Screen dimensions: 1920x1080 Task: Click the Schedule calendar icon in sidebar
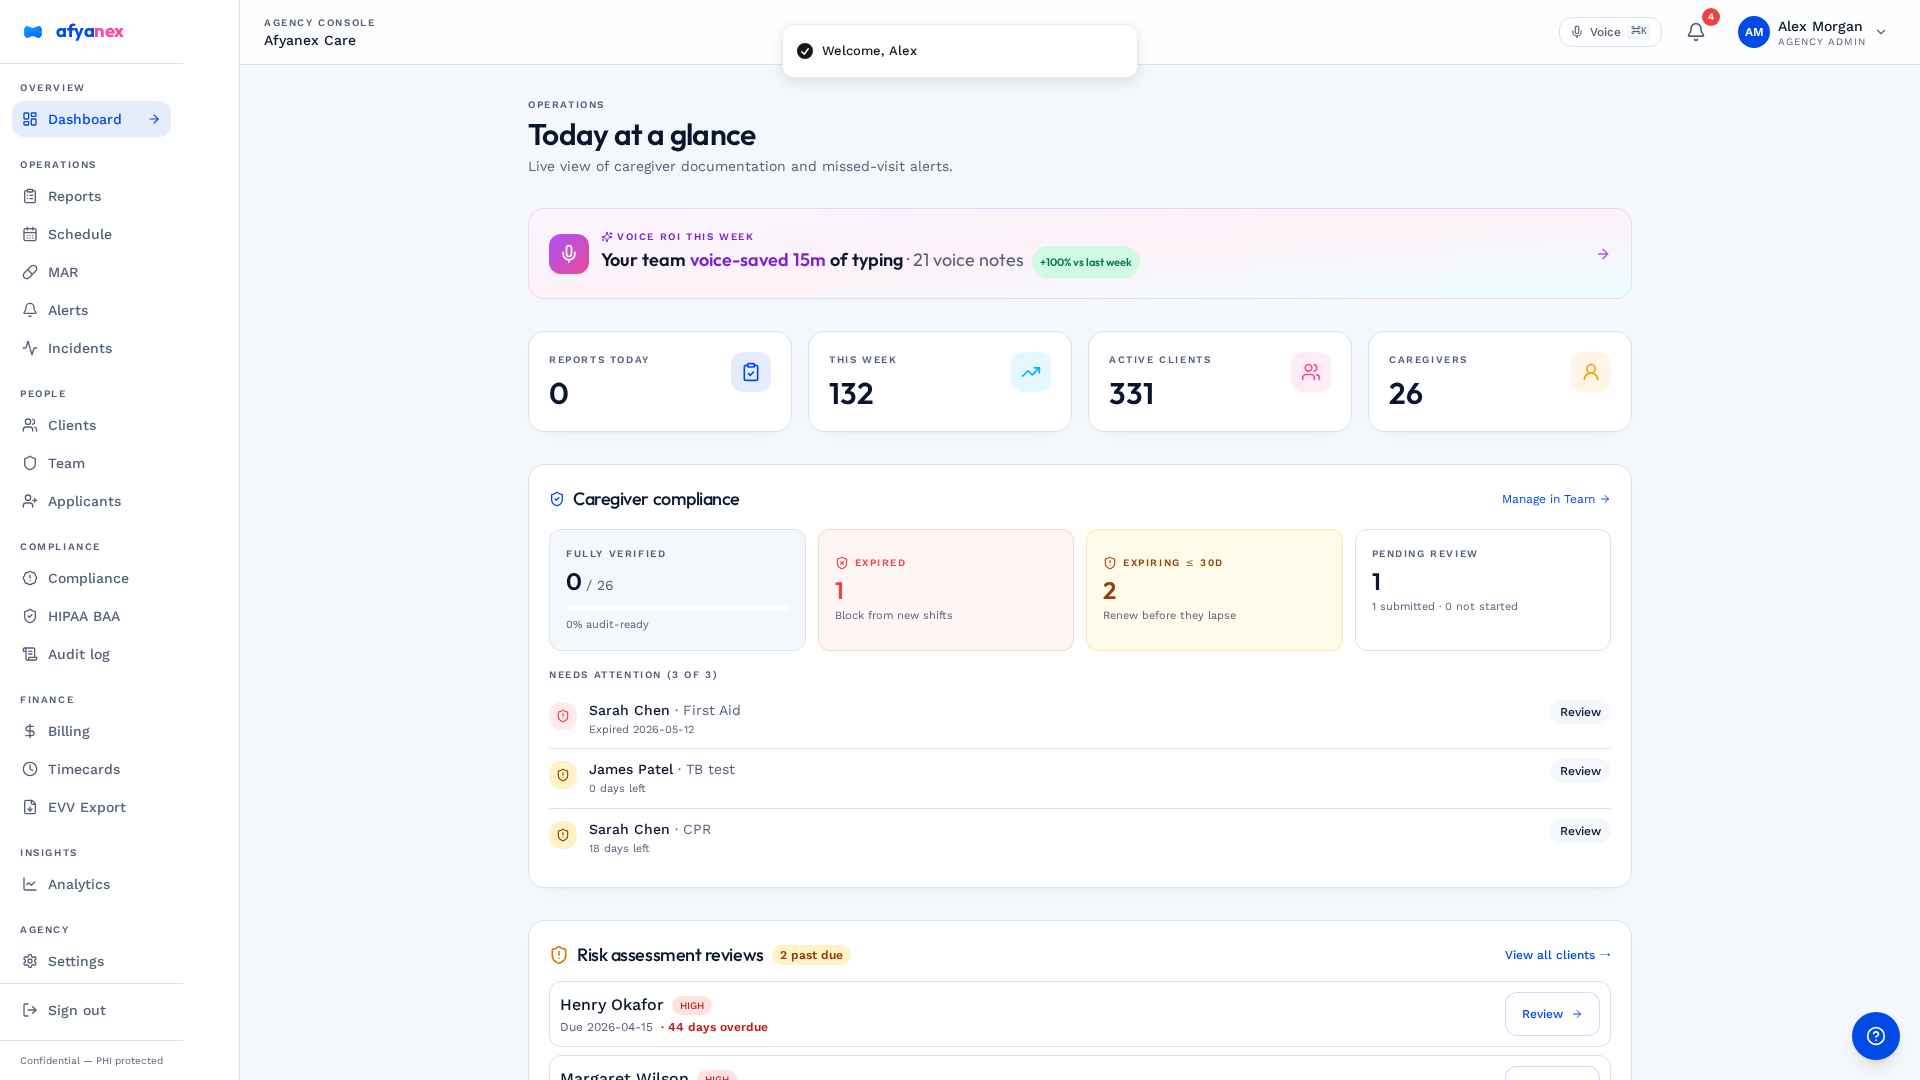[x=30, y=234]
